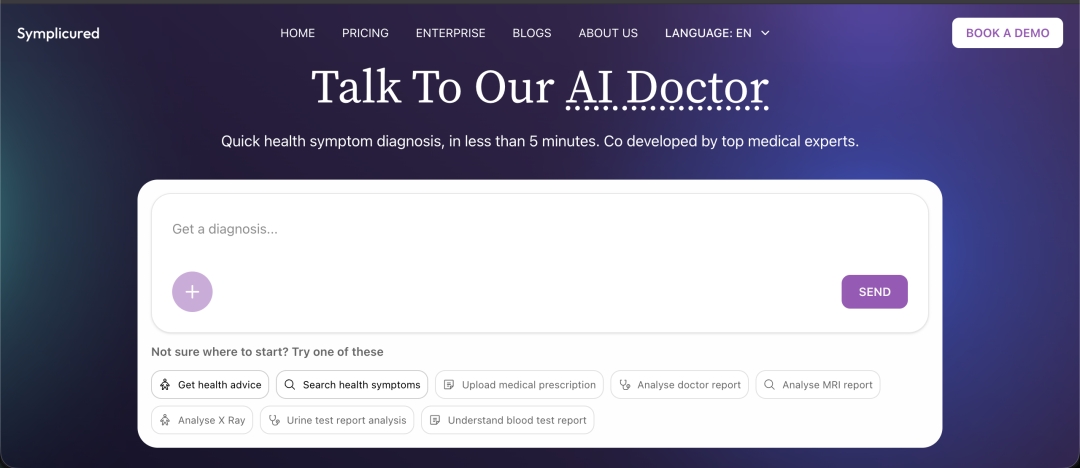Open the PRICING page

click(x=365, y=33)
